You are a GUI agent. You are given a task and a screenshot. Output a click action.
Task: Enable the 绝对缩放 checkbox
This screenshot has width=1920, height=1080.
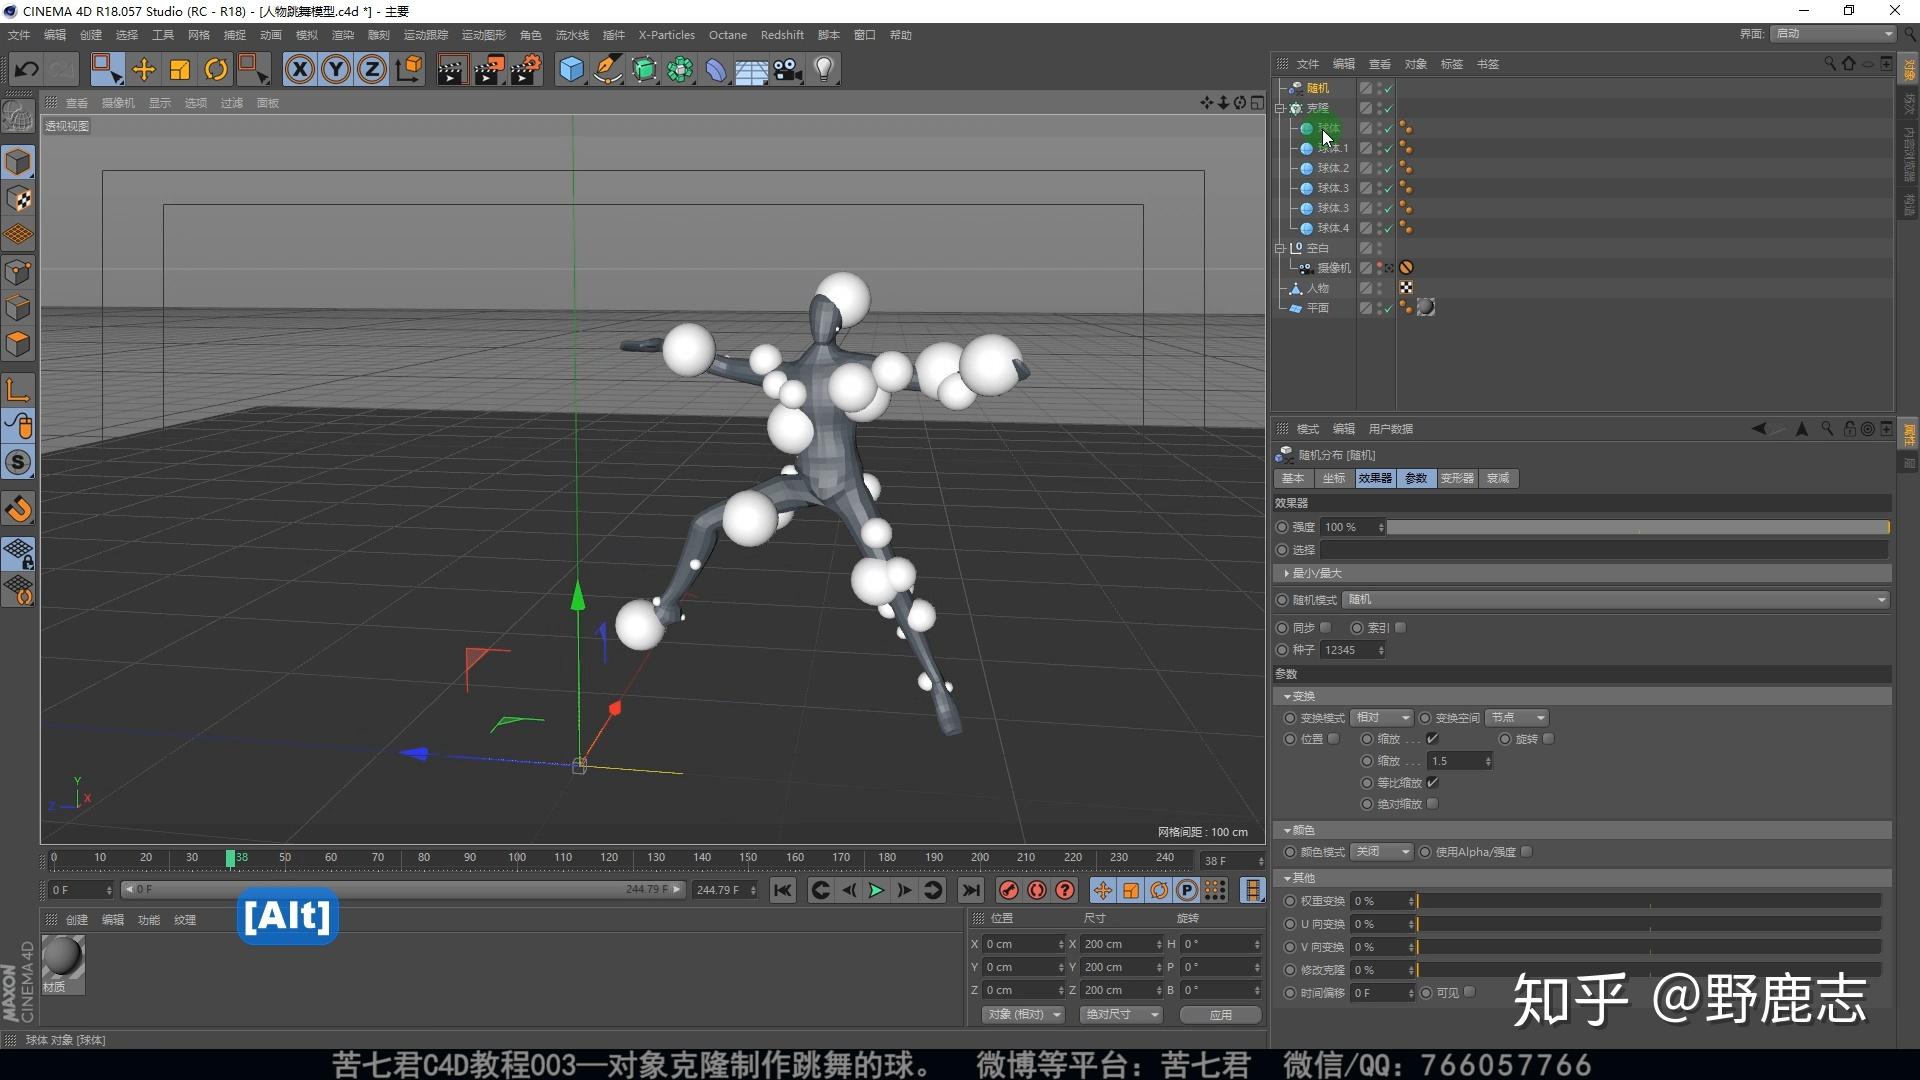click(1432, 804)
